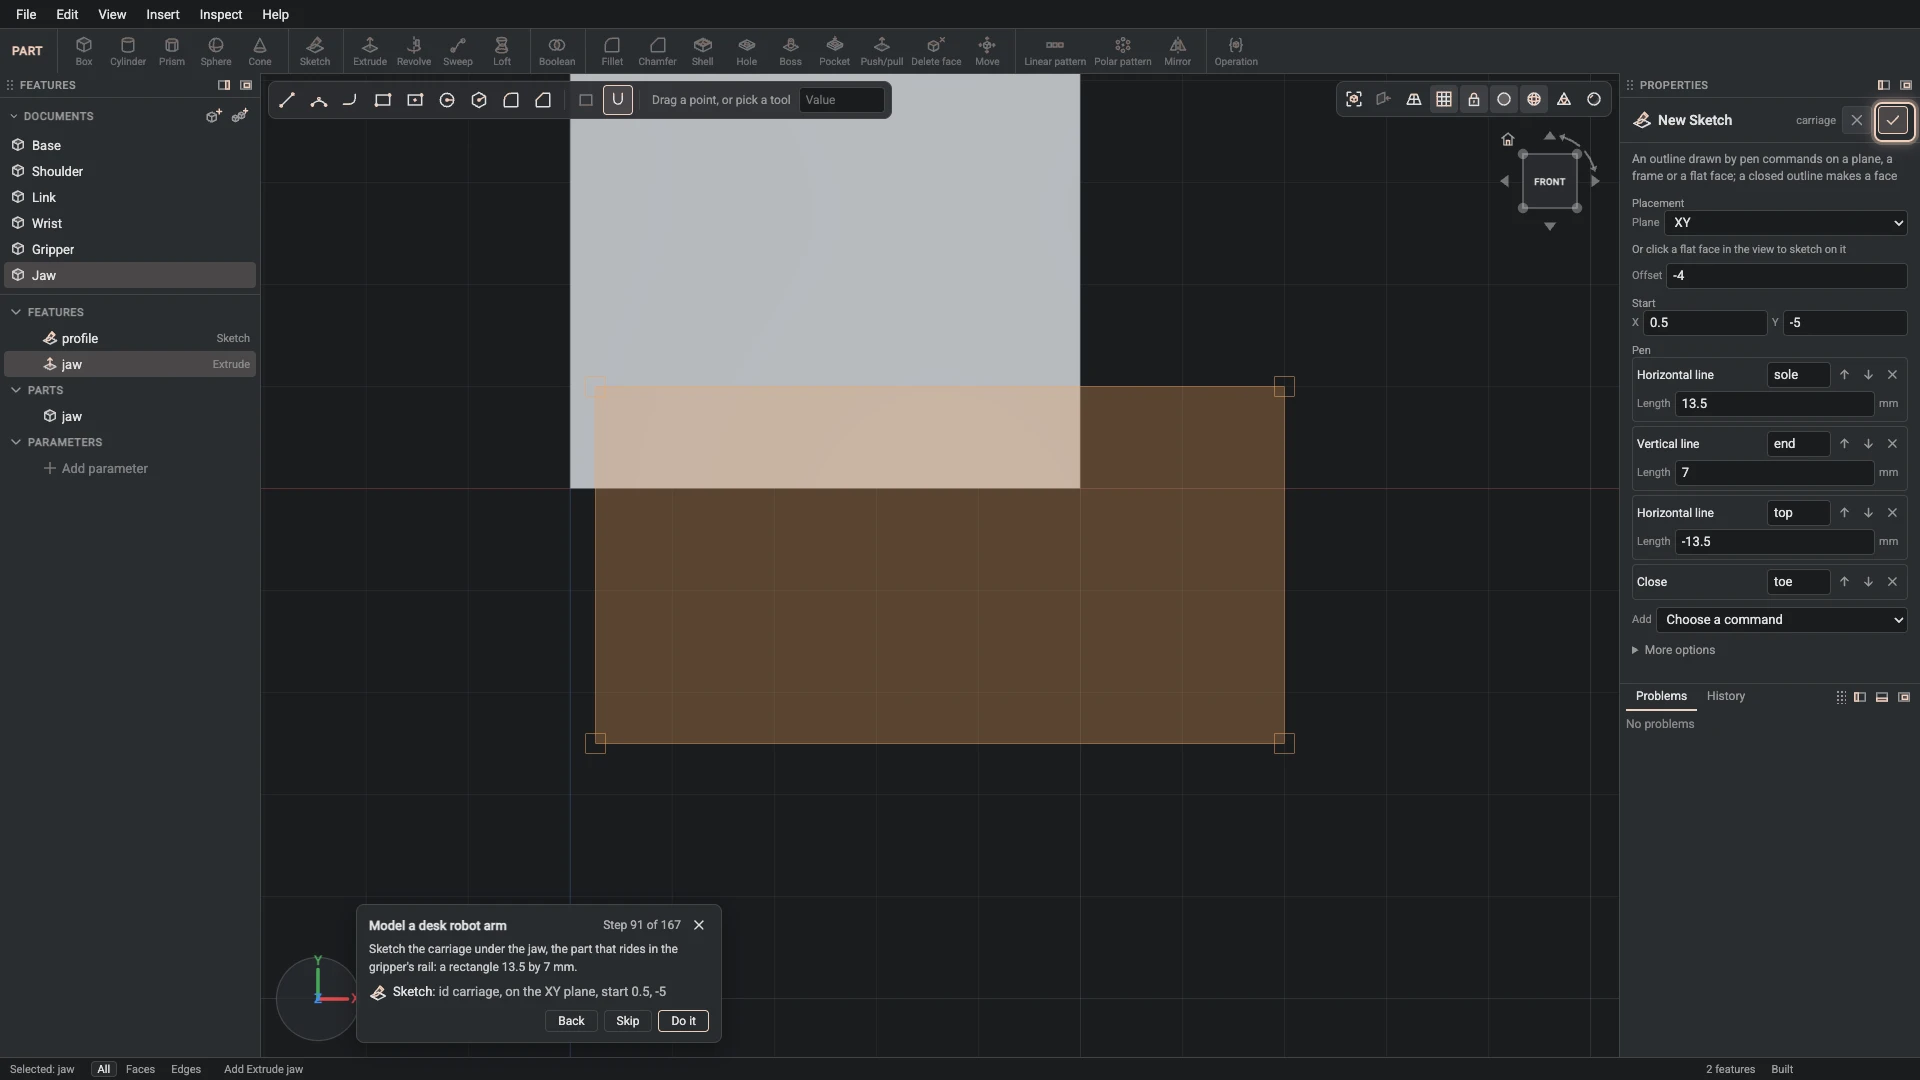The image size is (1920, 1080).
Task: Create a Linear pattern
Action: coord(1055,51)
